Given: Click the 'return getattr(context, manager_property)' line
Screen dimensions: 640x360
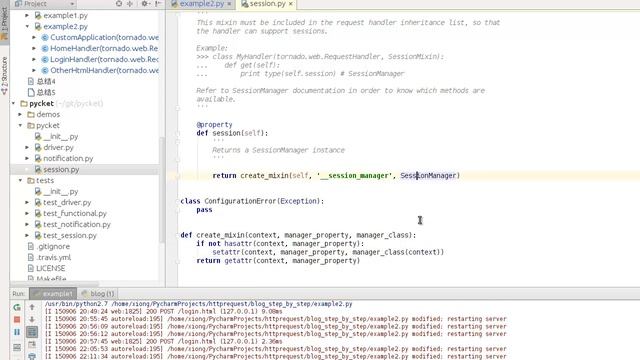Looking at the screenshot, I should 278,261.
